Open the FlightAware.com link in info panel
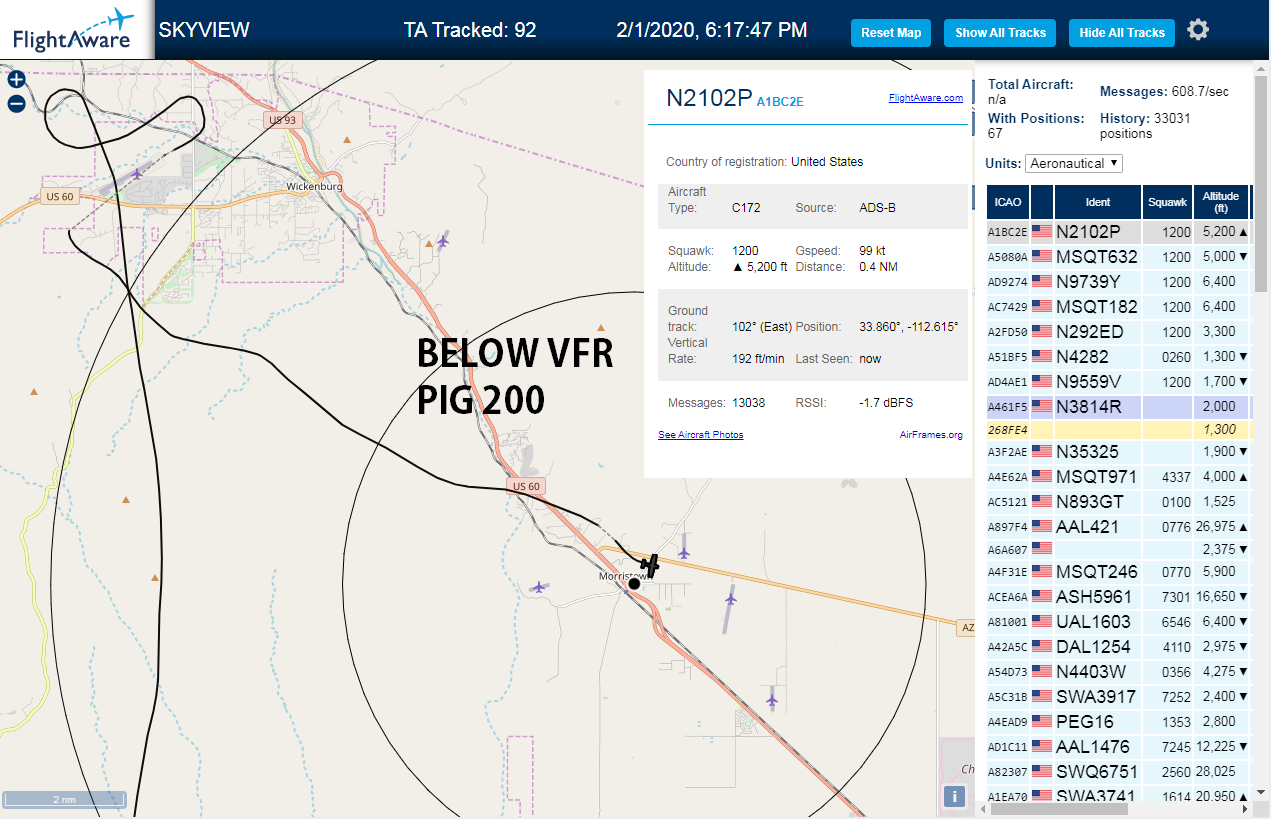The width and height of the screenshot is (1271, 819). click(x=925, y=98)
